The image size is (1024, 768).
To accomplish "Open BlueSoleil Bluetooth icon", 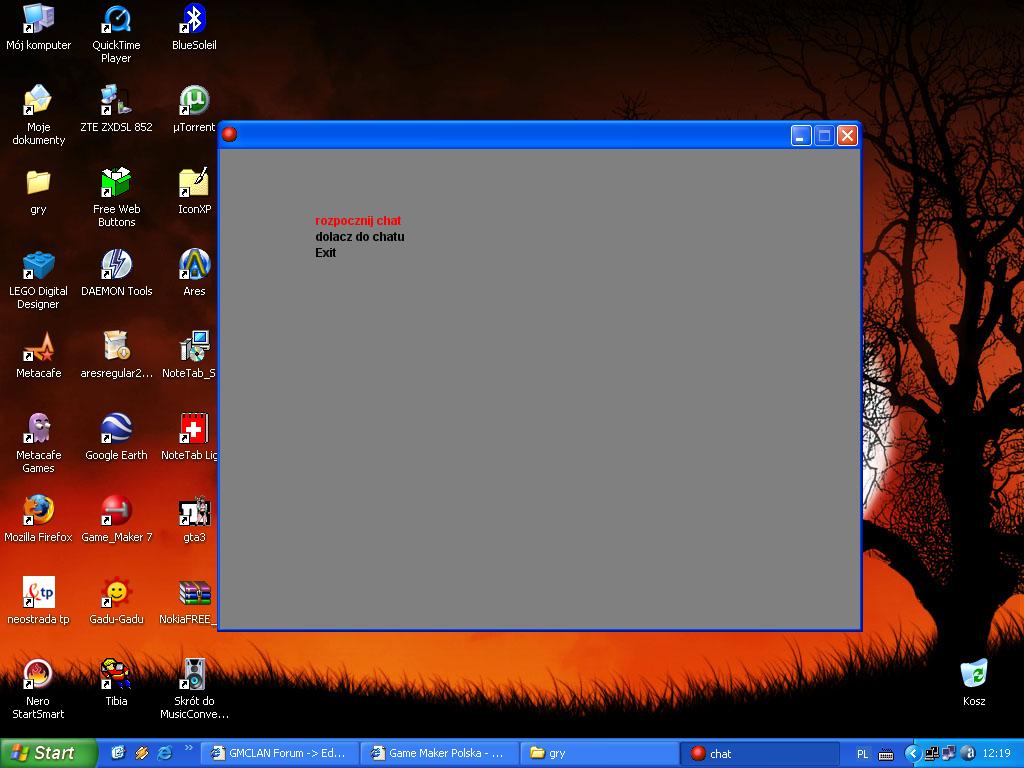I will coord(194,19).
